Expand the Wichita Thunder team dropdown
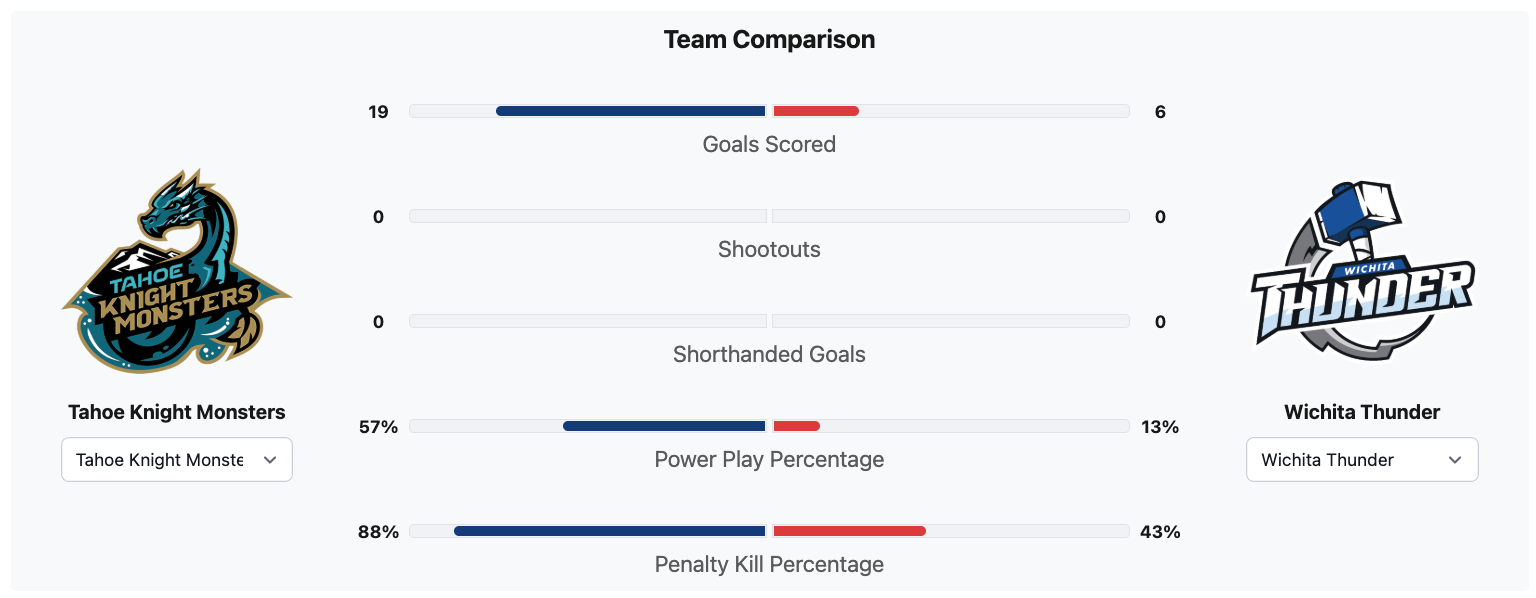 (1362, 460)
